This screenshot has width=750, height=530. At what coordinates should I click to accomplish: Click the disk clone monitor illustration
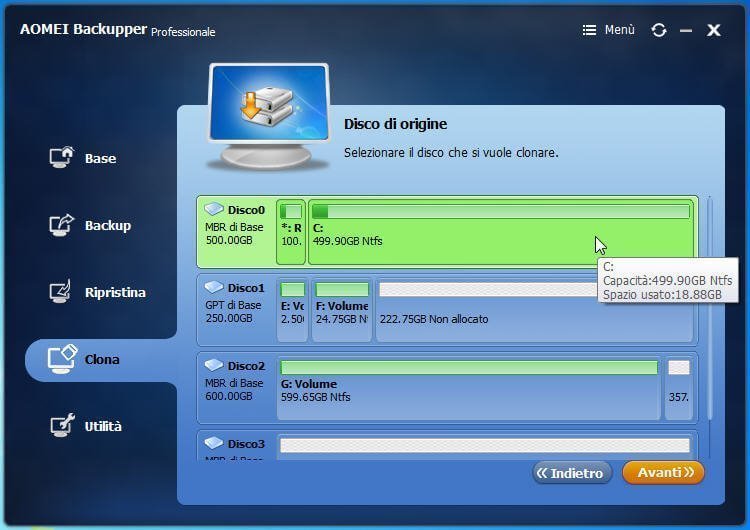[269, 116]
